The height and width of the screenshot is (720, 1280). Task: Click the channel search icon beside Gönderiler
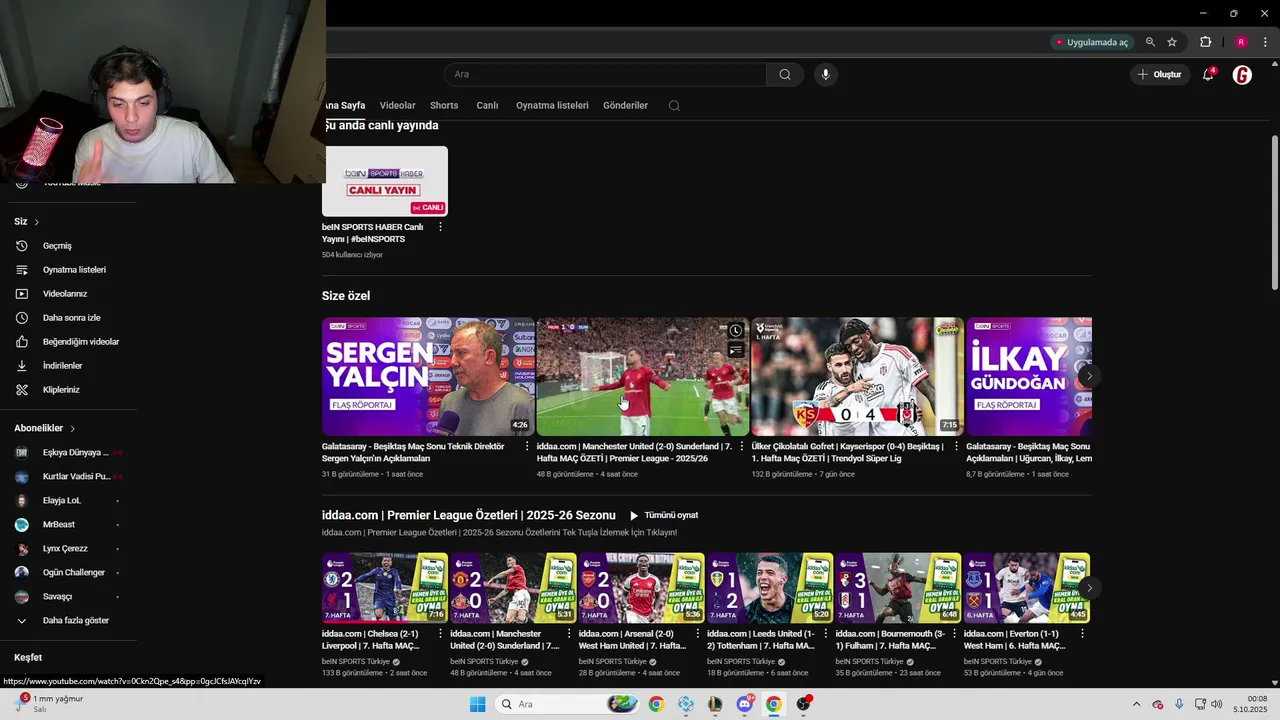coord(674,105)
